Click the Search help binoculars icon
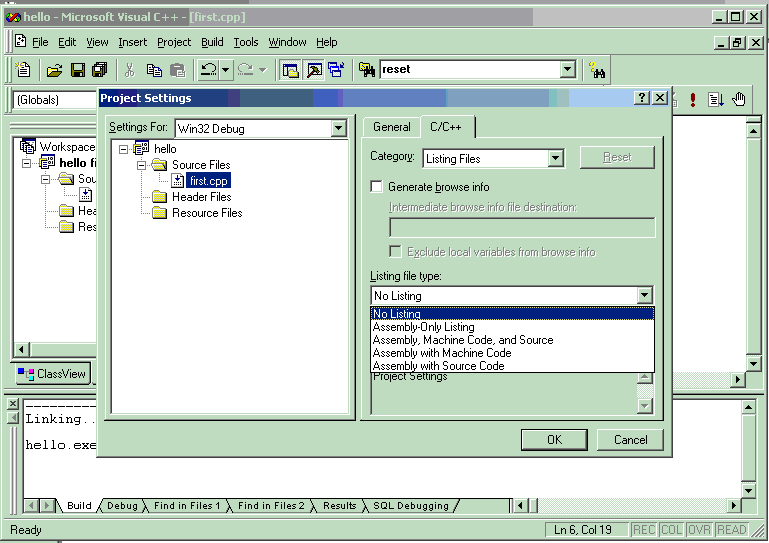The height and width of the screenshot is (543, 769). (596, 70)
